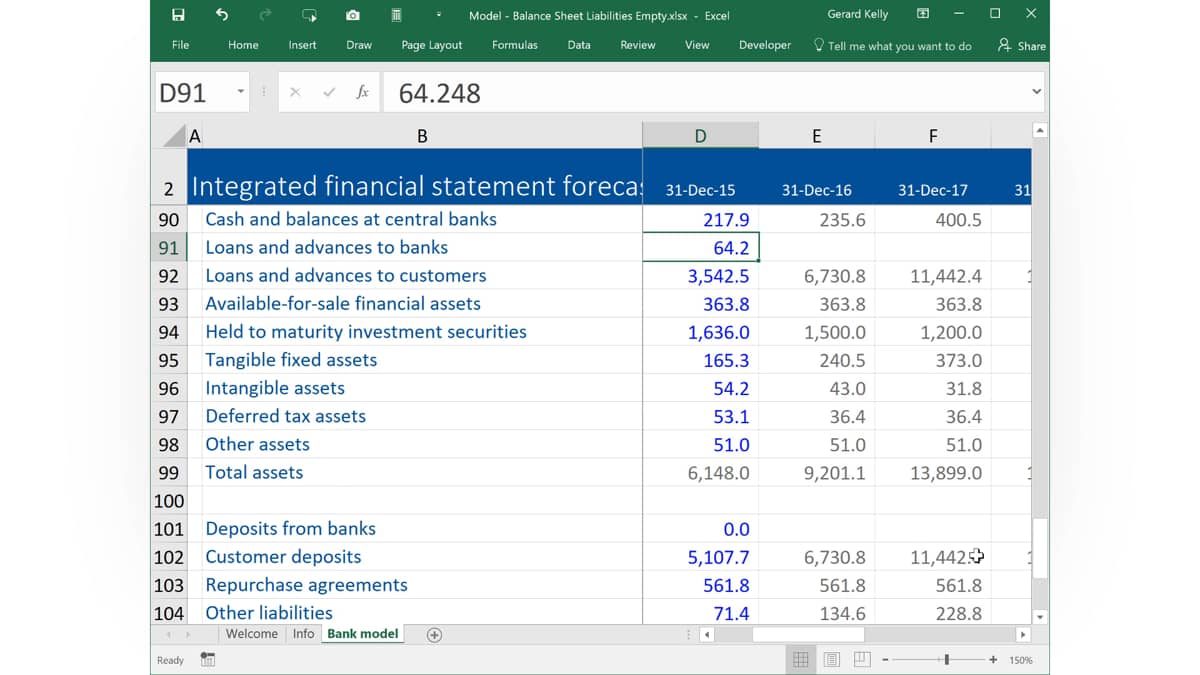The width and height of the screenshot is (1200, 675).
Task: Open the calculator icon in quick access toolbar
Action: click(396, 15)
